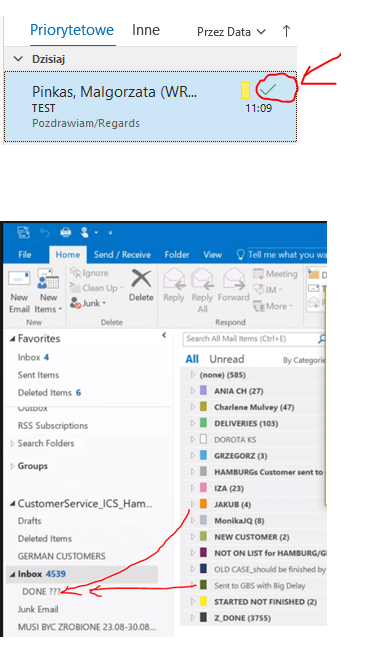The width and height of the screenshot is (391, 660).
Task: Switch to the Inne tab
Action: coord(146,30)
